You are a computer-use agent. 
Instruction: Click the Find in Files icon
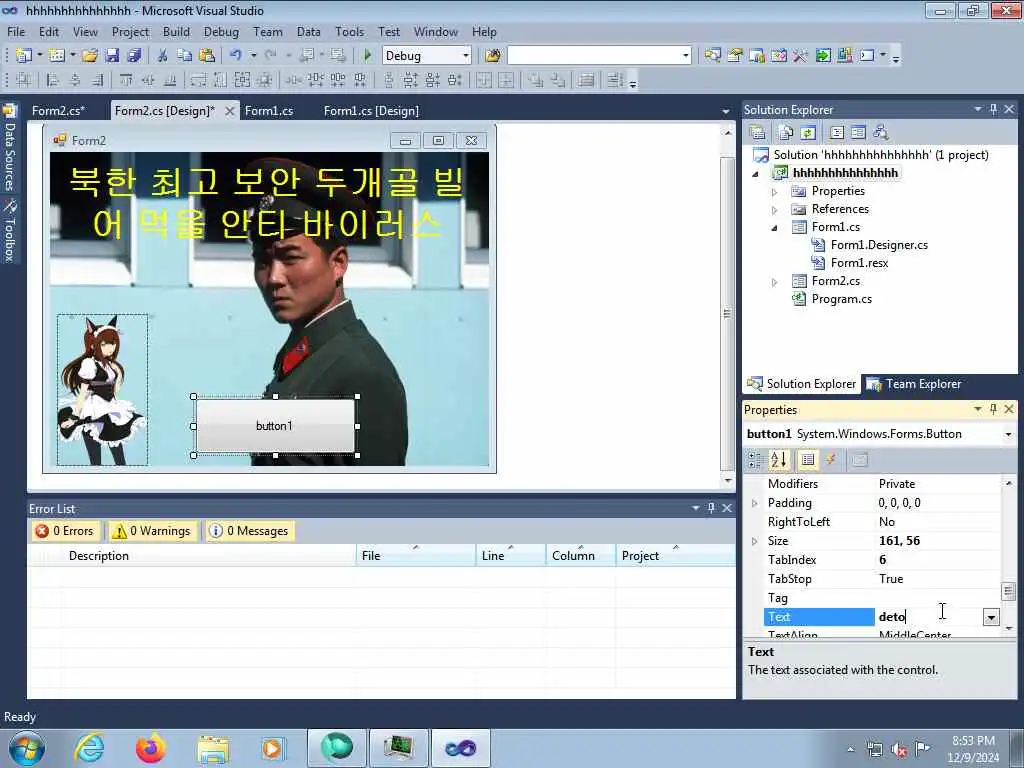point(493,56)
